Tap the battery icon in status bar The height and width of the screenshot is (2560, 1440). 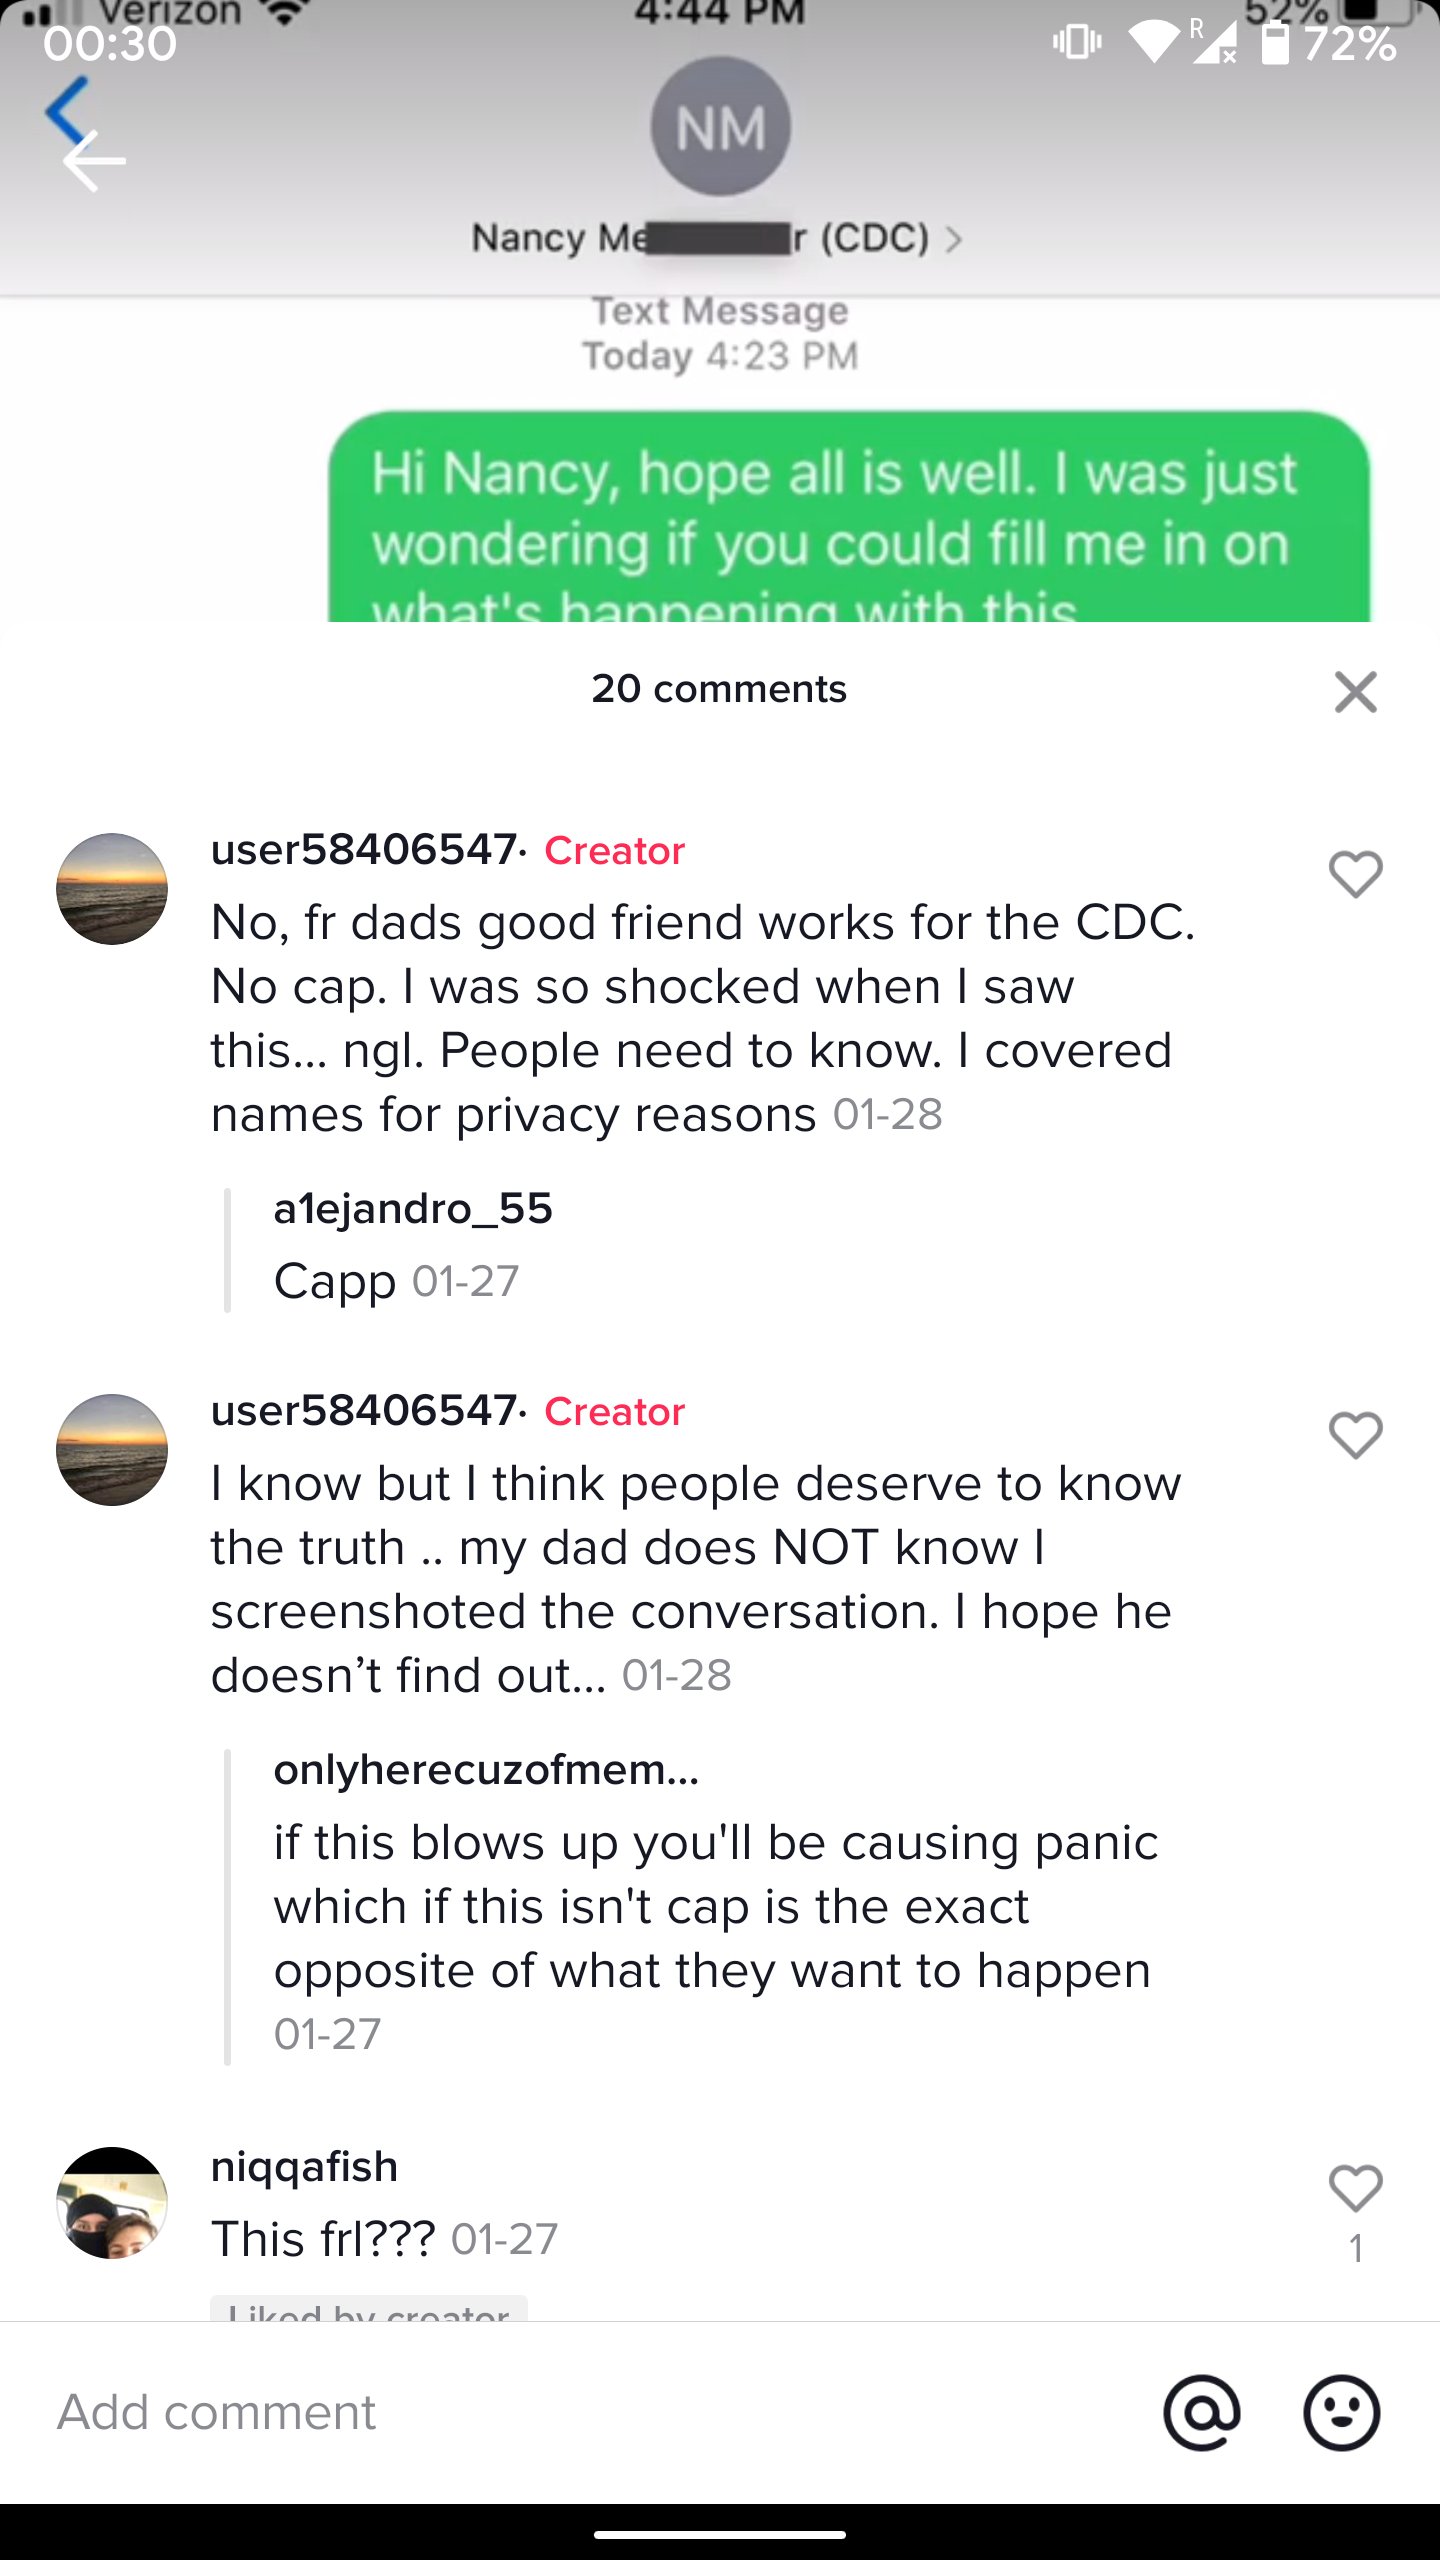pyautogui.click(x=1275, y=43)
